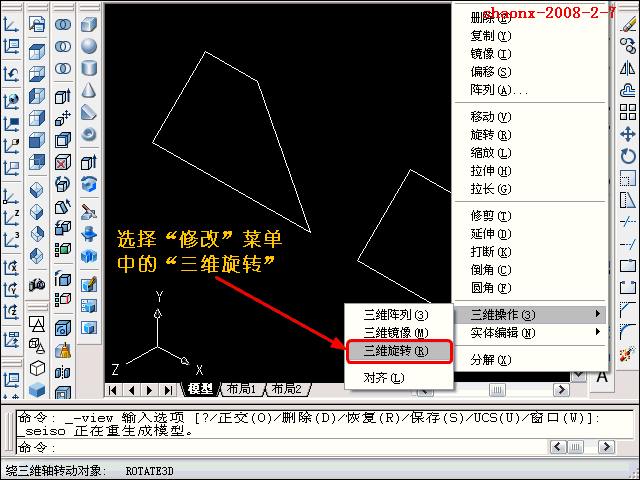Choose 三维旋转(R) in the submenu
640x480 pixels.
coord(399,351)
